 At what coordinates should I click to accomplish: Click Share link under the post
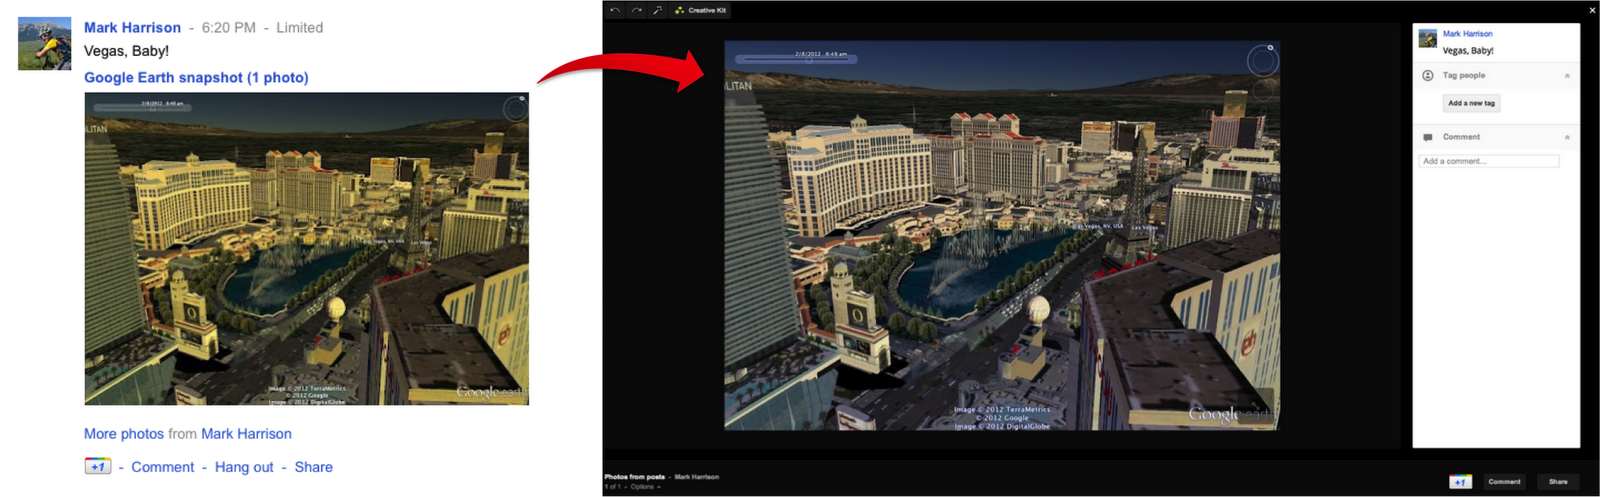click(314, 467)
